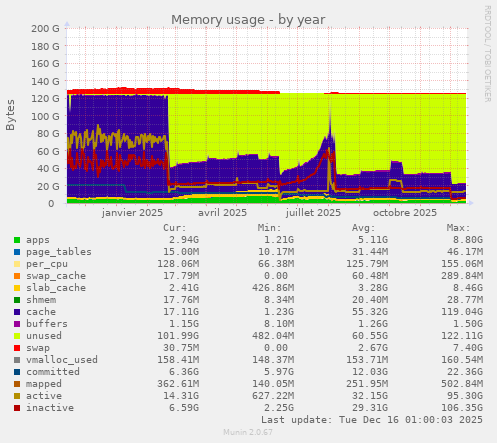Screen dimensions: 497x443
Task: Click the Min: column header
Action: pos(269,228)
